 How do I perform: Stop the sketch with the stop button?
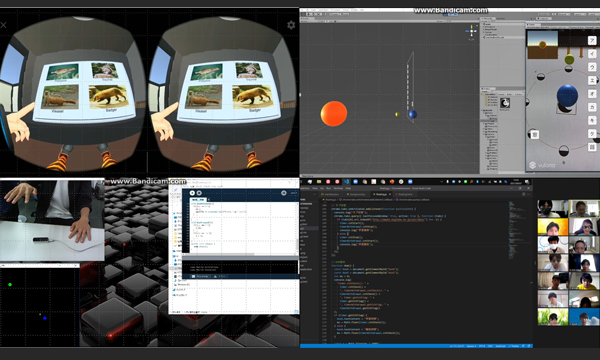pos(199,193)
